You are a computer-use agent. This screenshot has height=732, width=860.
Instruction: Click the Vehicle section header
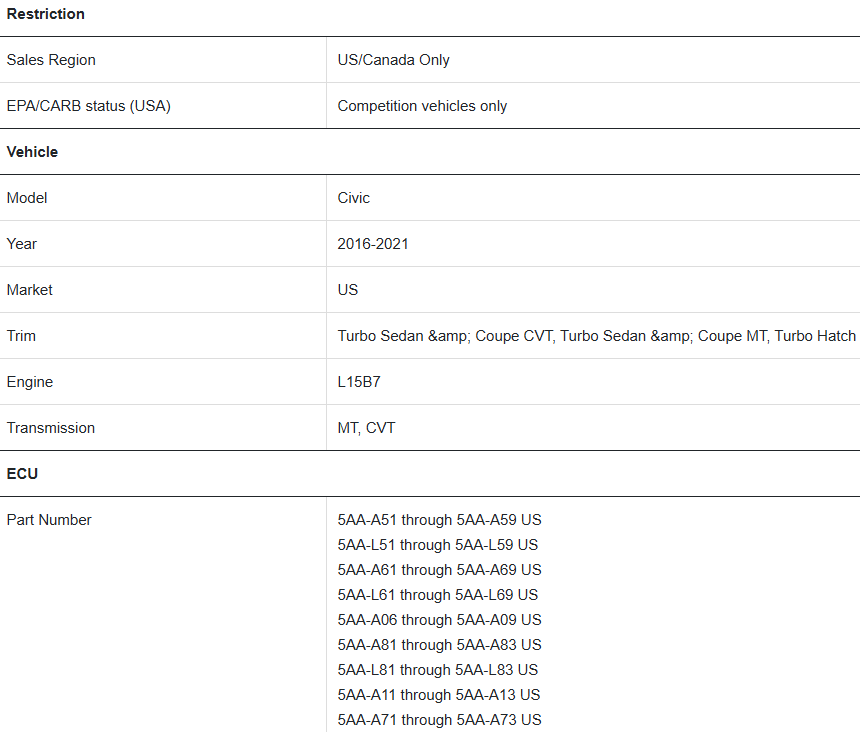(x=32, y=152)
